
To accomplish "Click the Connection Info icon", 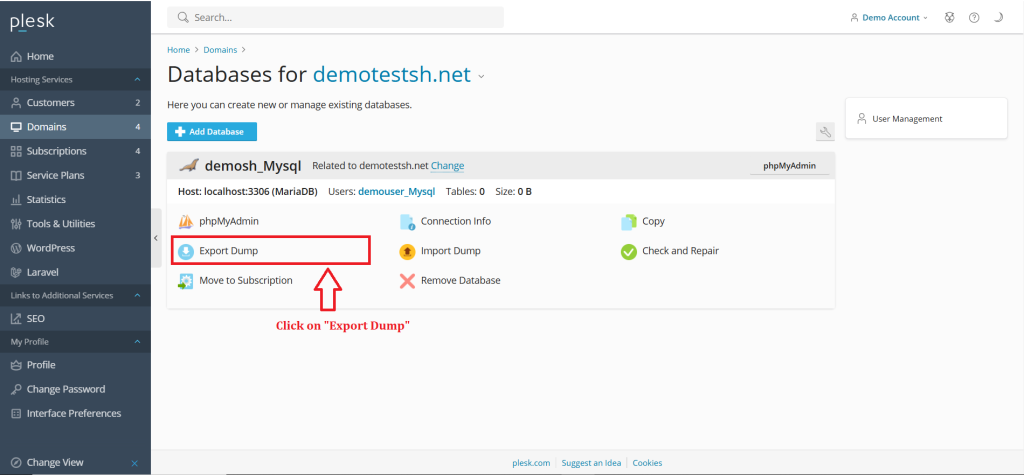I will tap(408, 222).
